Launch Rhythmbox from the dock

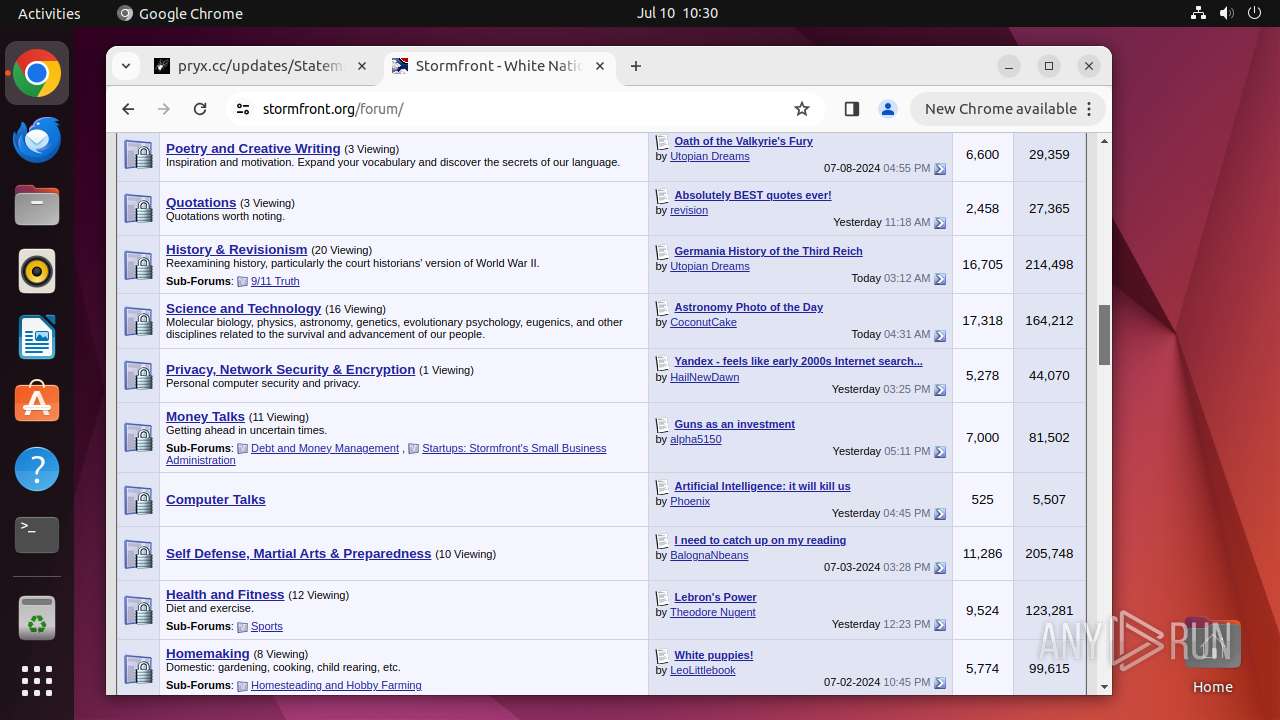[x=37, y=272]
